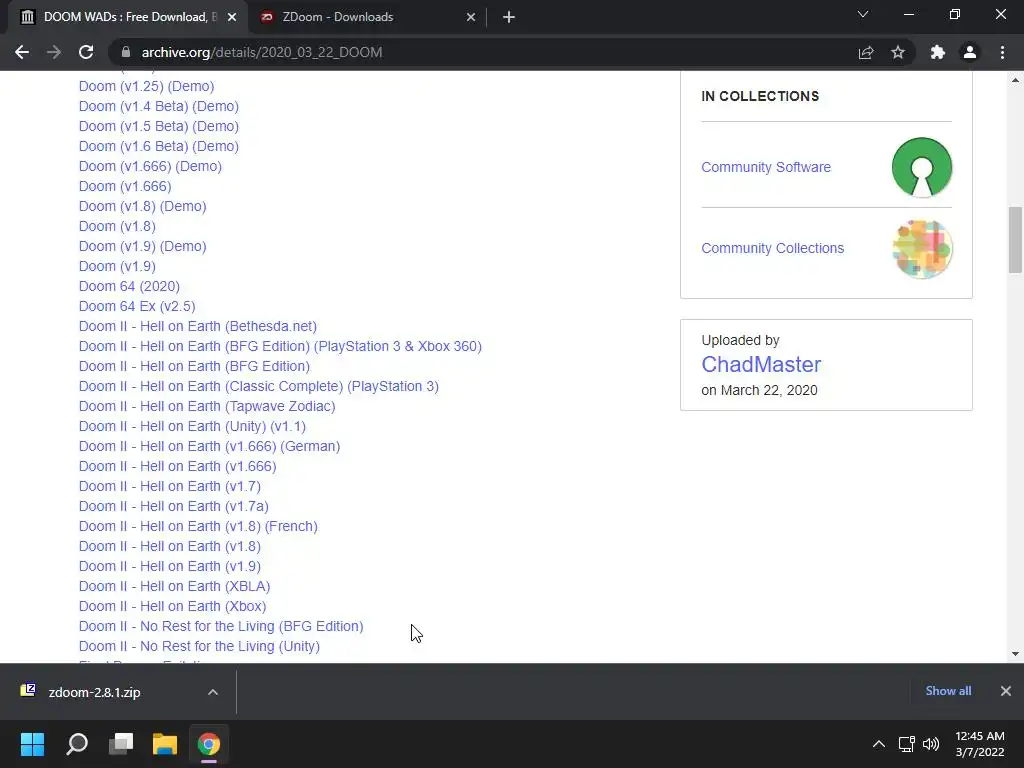Image resolution: width=1024 pixels, height=768 pixels.
Task: Click 'Doom II - Hell on Earth (Xbox)'
Action: pos(172,606)
